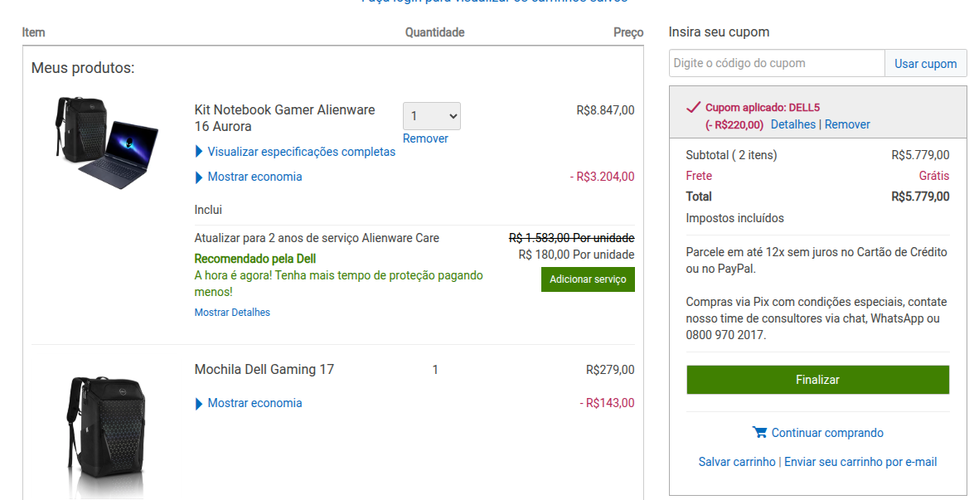Click the shopping cart icon beside Continuar comprando
This screenshot has width=974, height=500.
[759, 432]
